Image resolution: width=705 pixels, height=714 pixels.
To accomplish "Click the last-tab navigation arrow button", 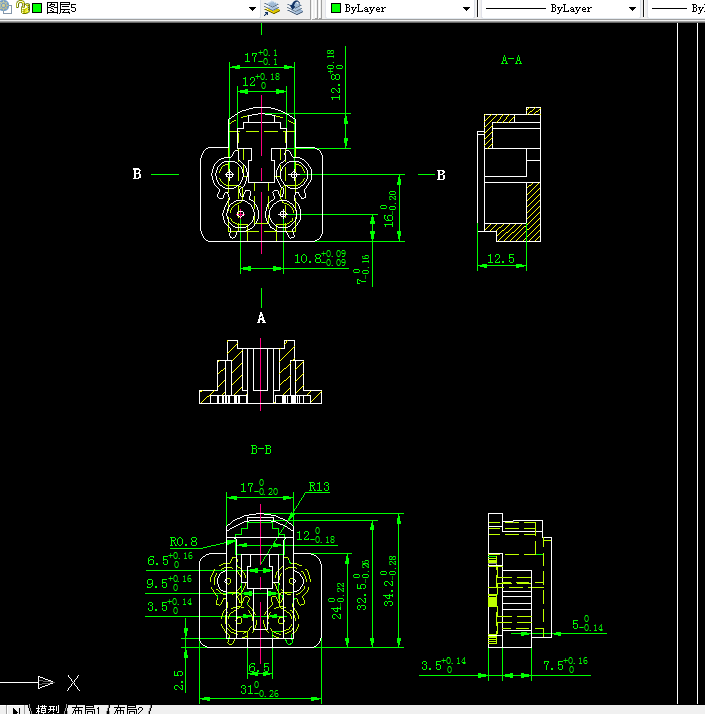I will point(16,710).
